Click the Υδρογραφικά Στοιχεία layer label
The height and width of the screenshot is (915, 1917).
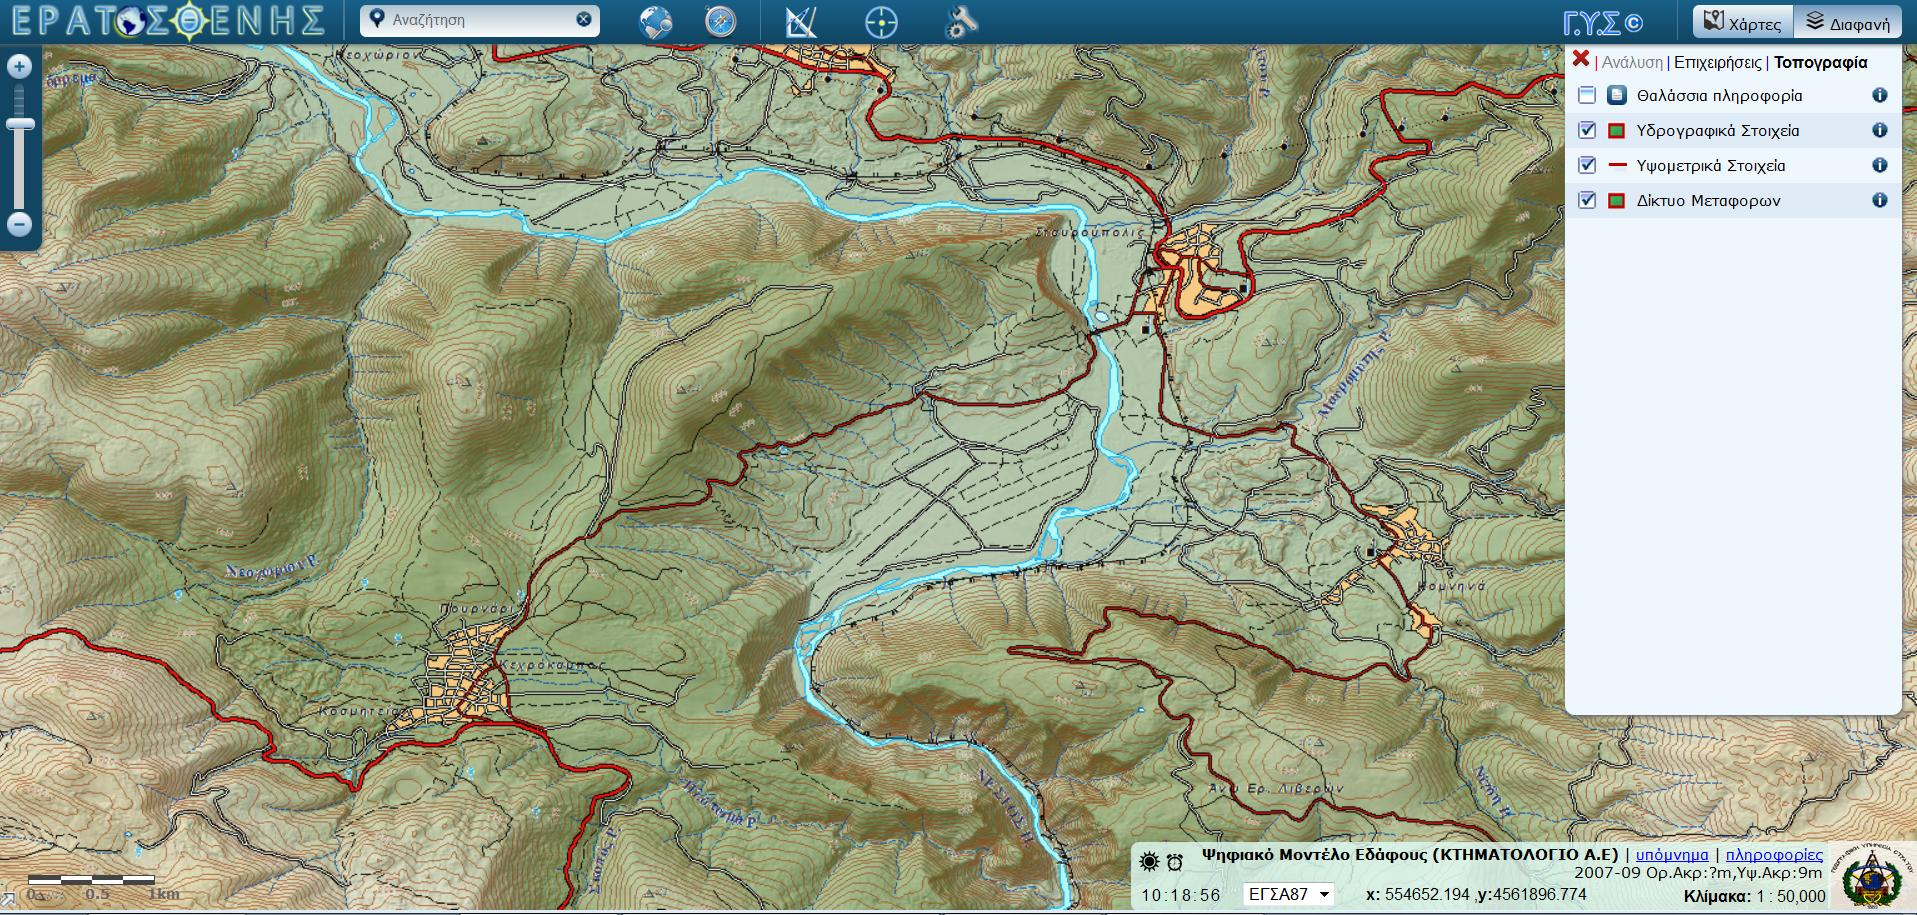click(x=1717, y=131)
